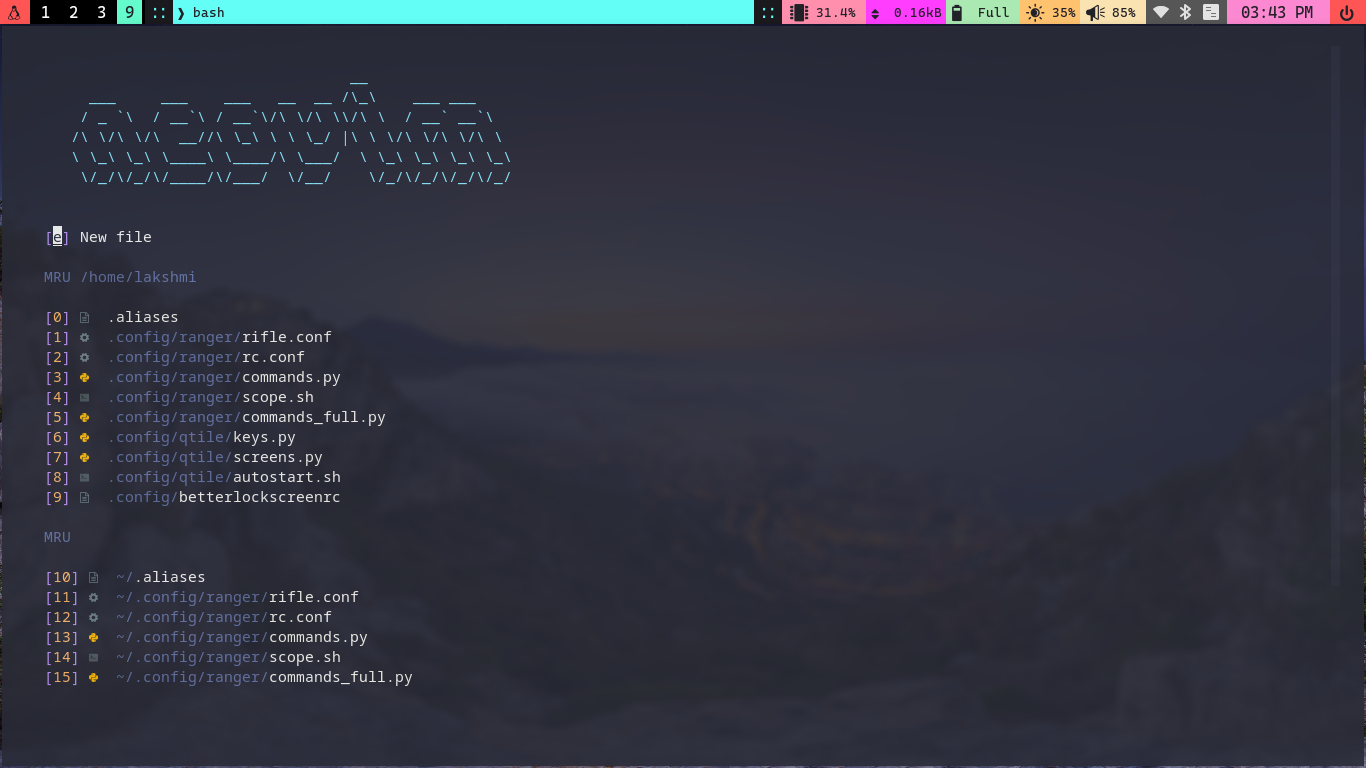This screenshot has height=768, width=1366.
Task: Click the speaker volume icon
Action: [1095, 12]
